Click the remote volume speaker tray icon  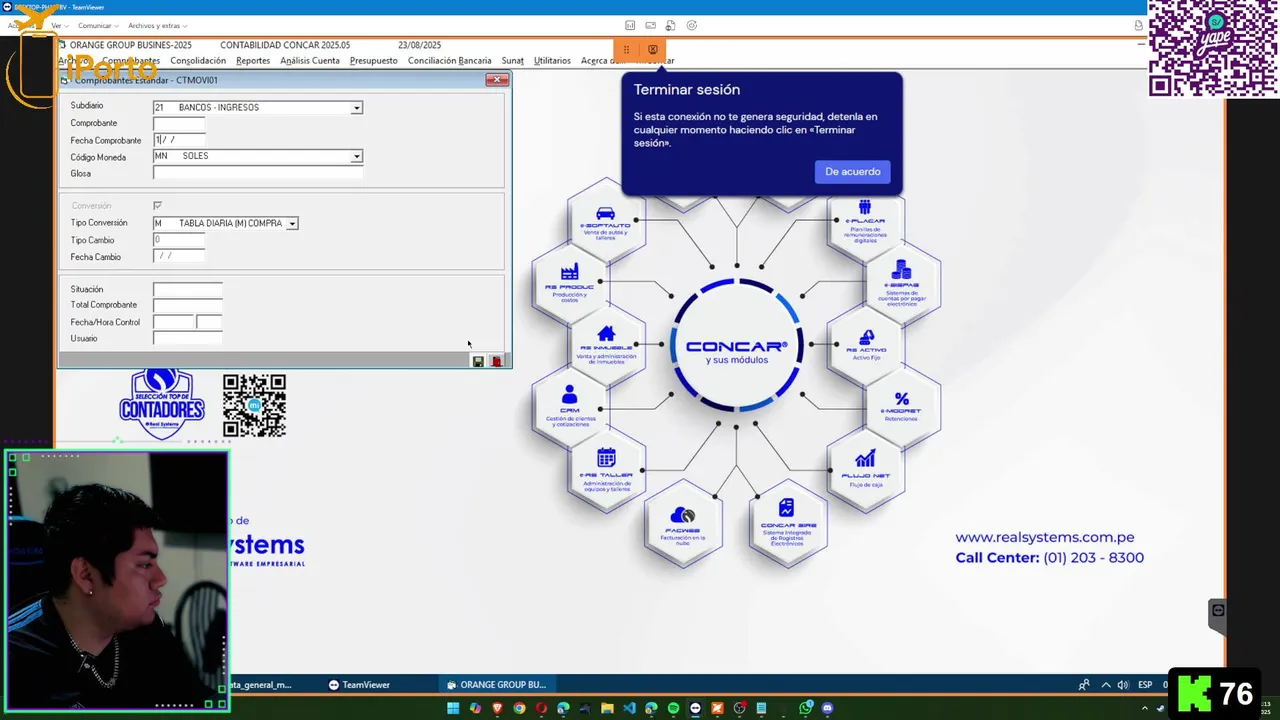pyautogui.click(x=1123, y=685)
